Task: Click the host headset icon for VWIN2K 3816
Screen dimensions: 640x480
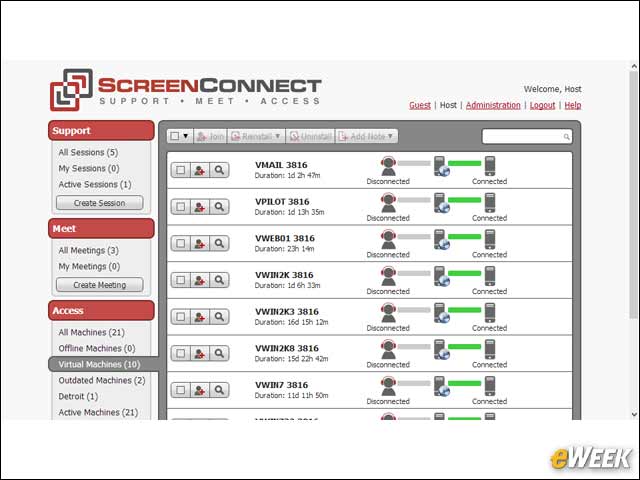Action: coord(388,276)
